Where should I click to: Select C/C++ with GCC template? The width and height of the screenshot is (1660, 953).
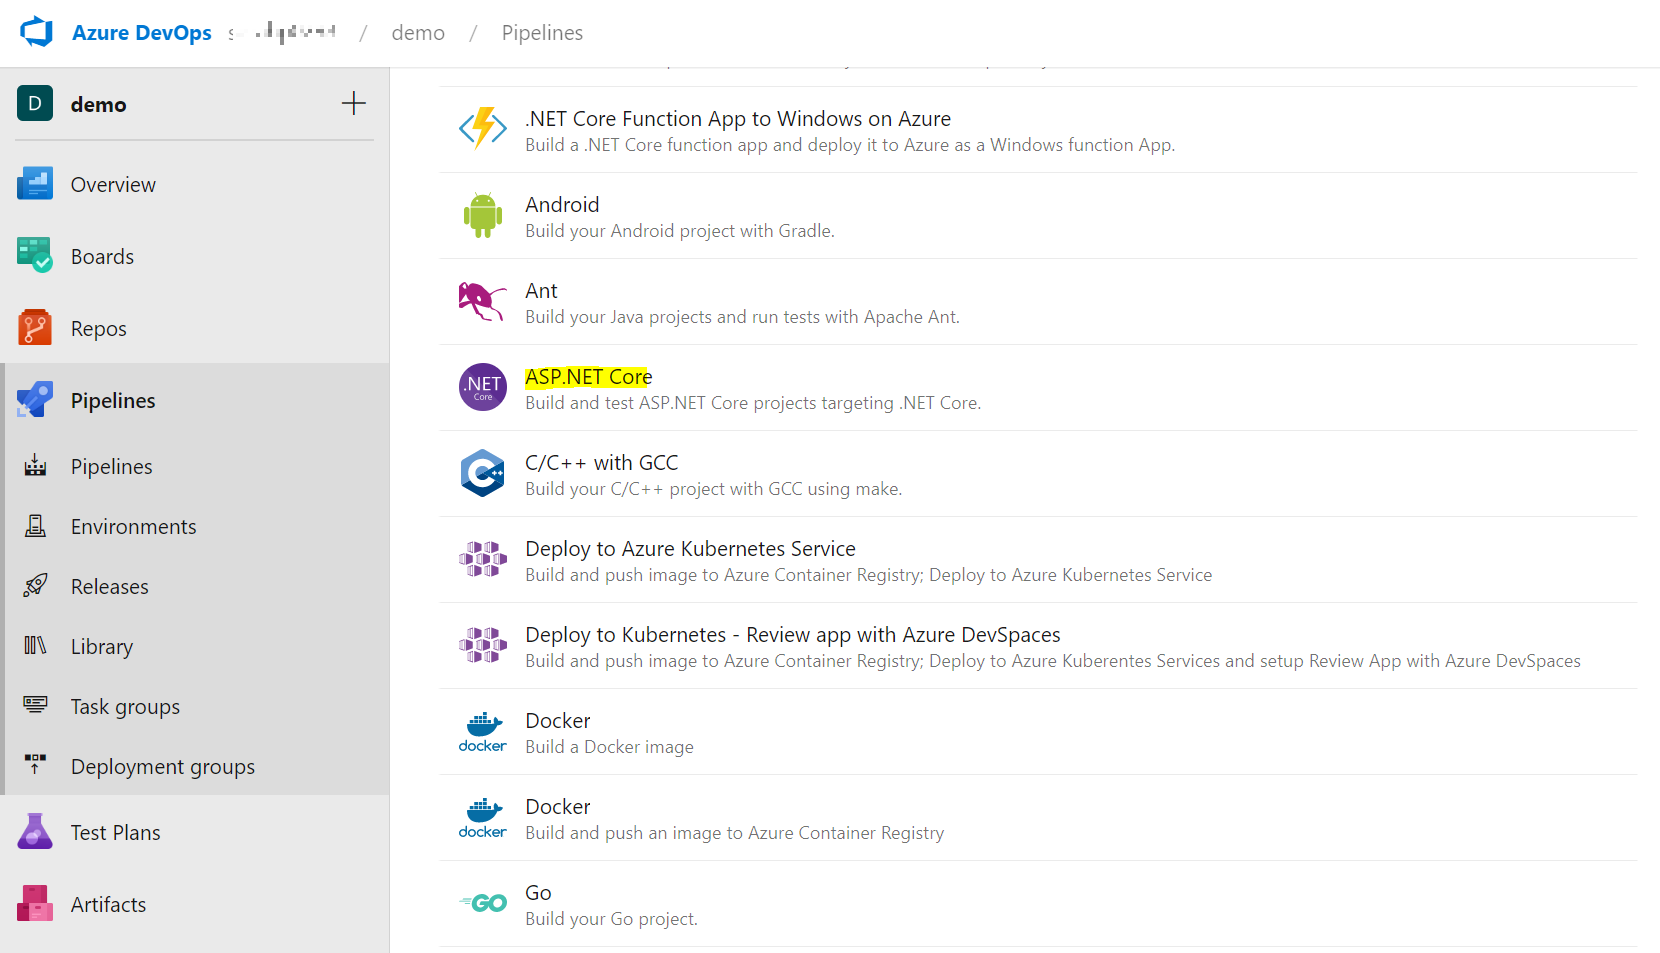click(1039, 474)
